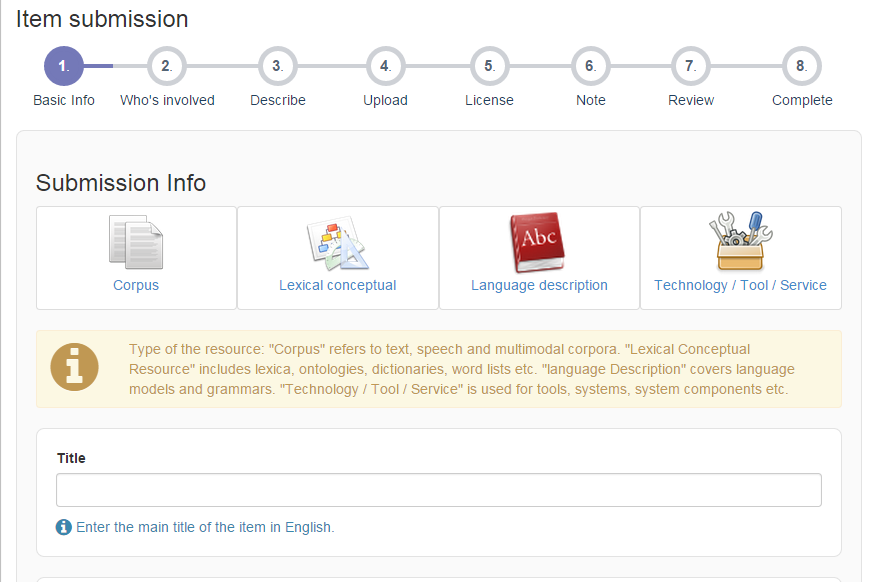Open step 6 Note circle

[x=591, y=66]
